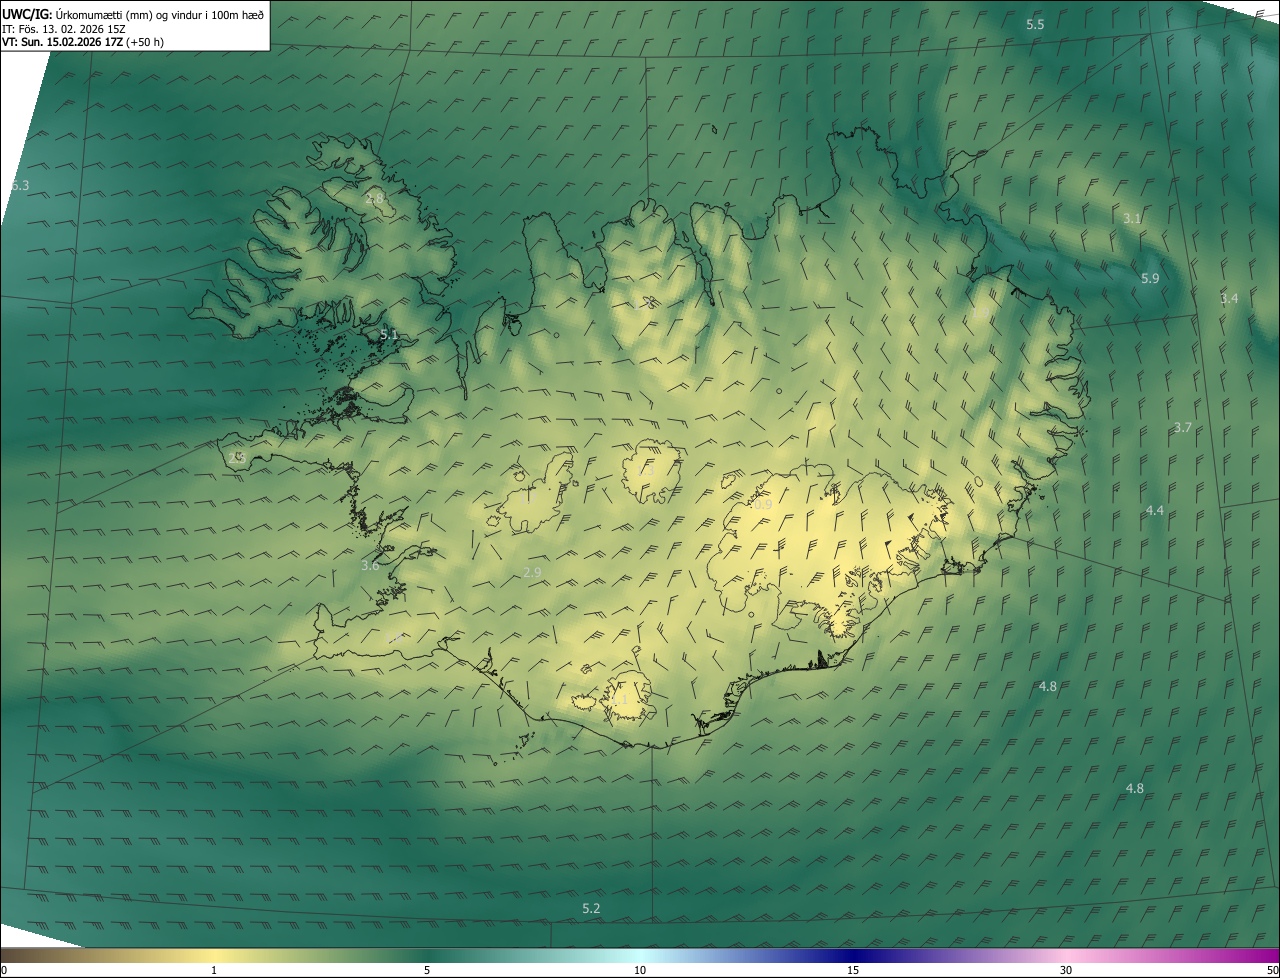Click the 5.1 value label on the map

click(x=389, y=335)
